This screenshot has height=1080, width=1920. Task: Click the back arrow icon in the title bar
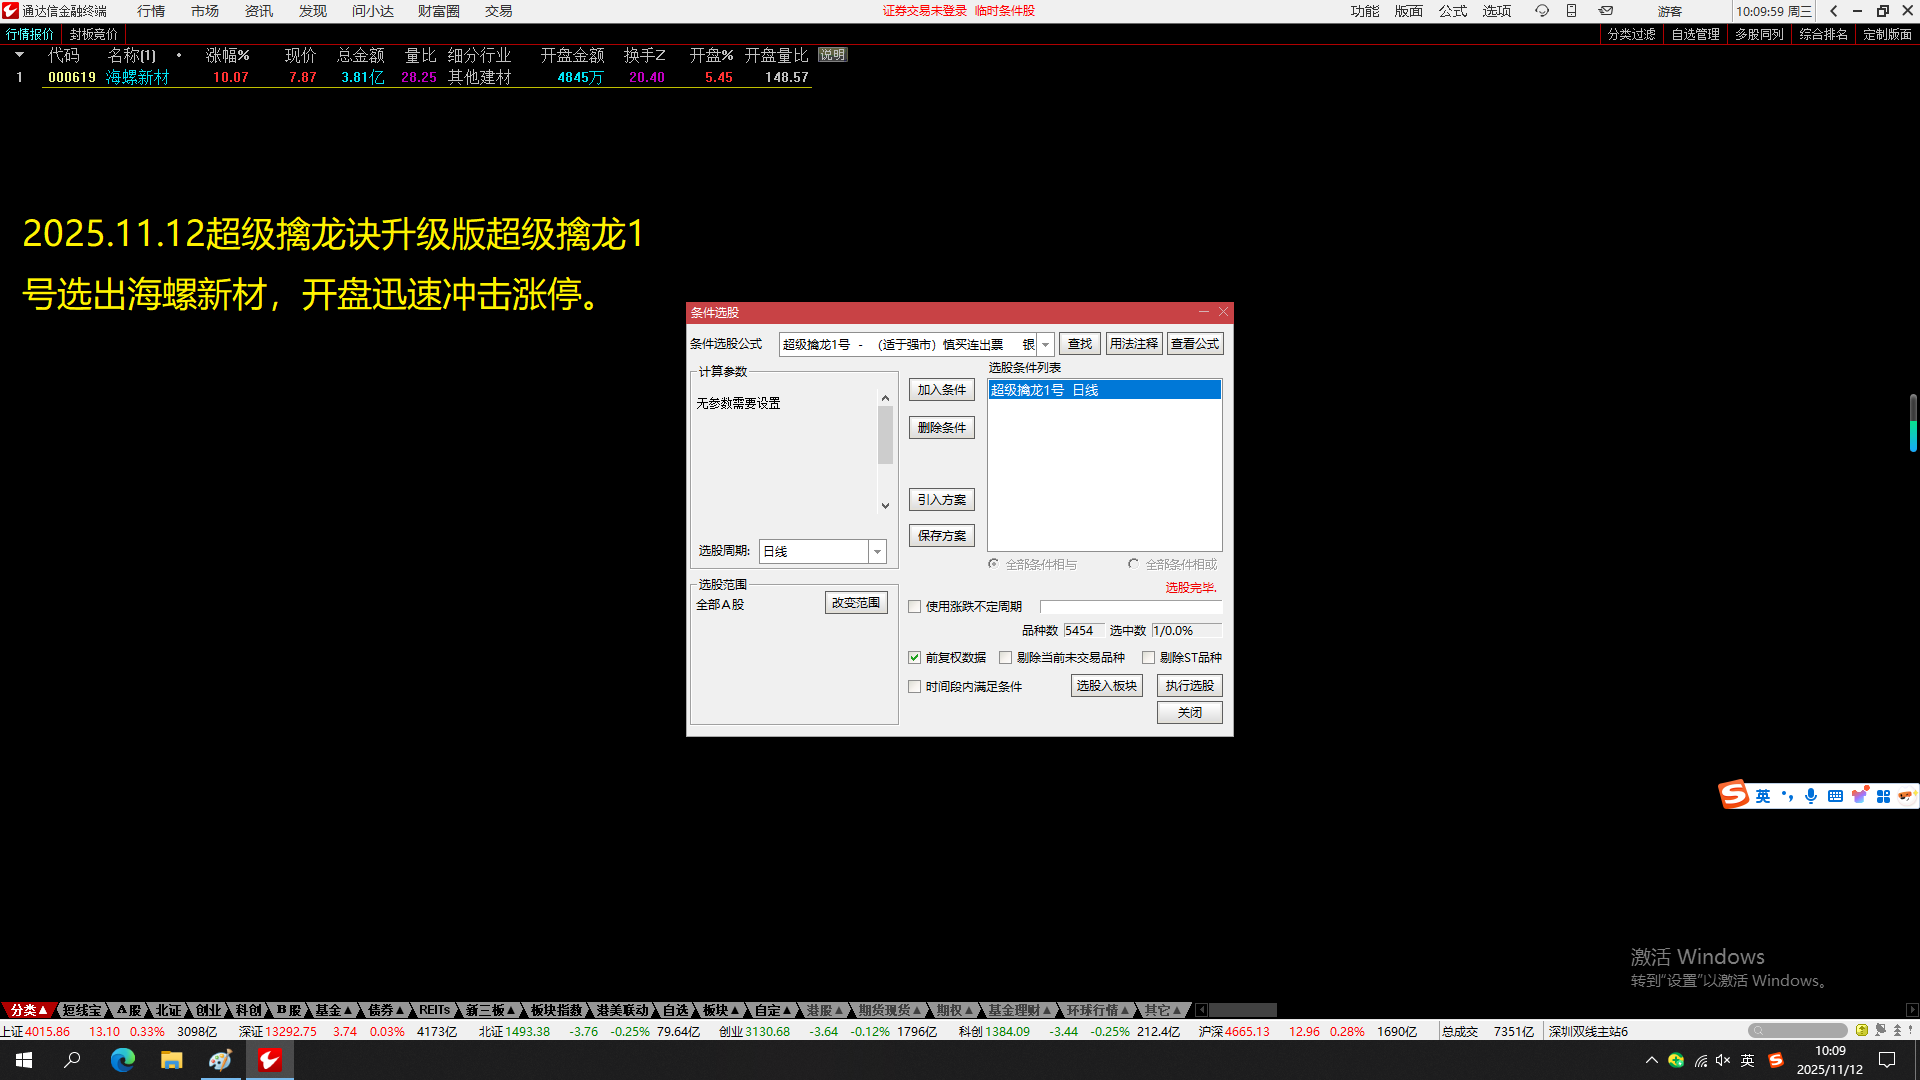tap(1833, 11)
